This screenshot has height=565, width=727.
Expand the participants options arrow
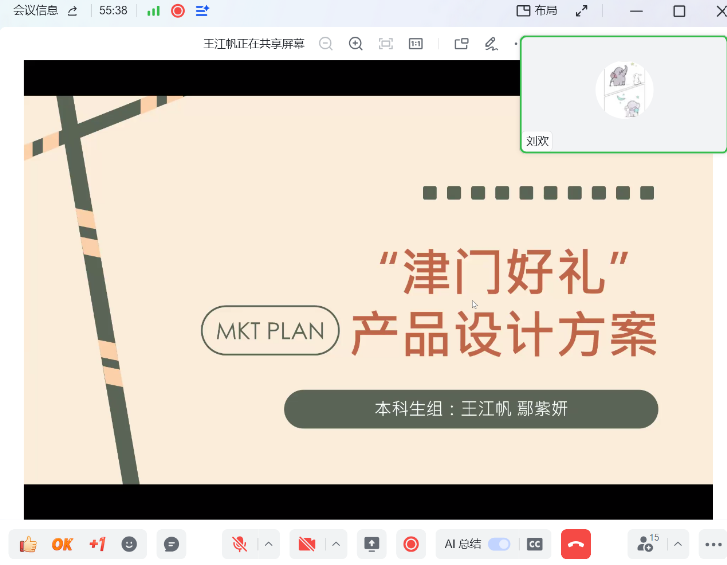click(678, 544)
